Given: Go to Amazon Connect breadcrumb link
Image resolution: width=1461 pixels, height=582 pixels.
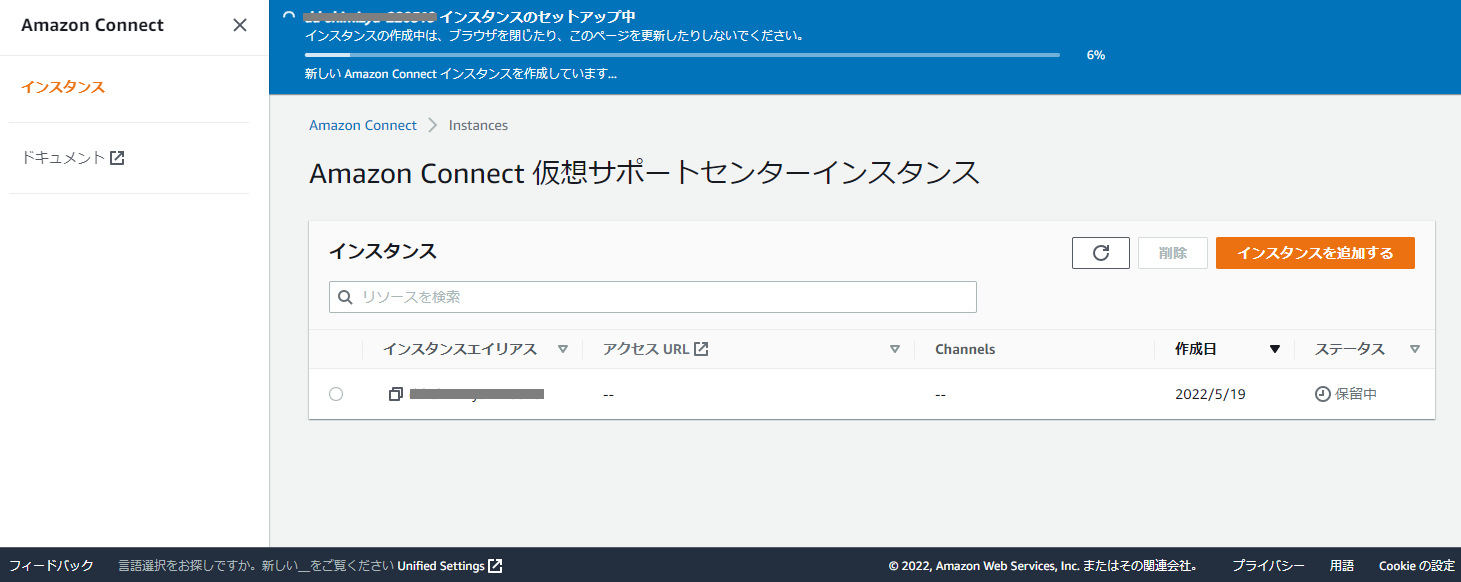Looking at the screenshot, I should click(363, 125).
